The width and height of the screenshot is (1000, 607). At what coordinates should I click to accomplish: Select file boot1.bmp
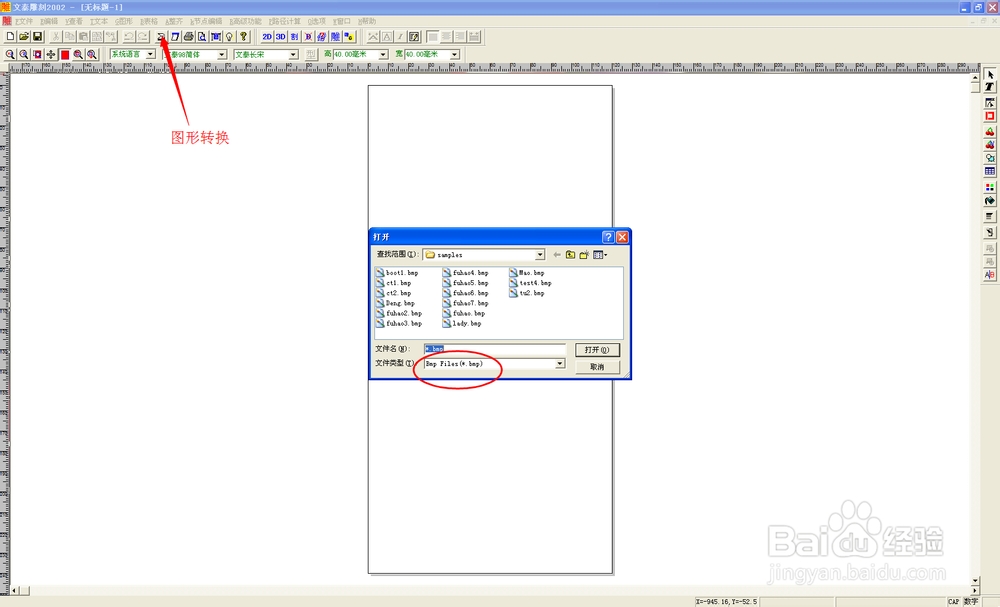397,273
